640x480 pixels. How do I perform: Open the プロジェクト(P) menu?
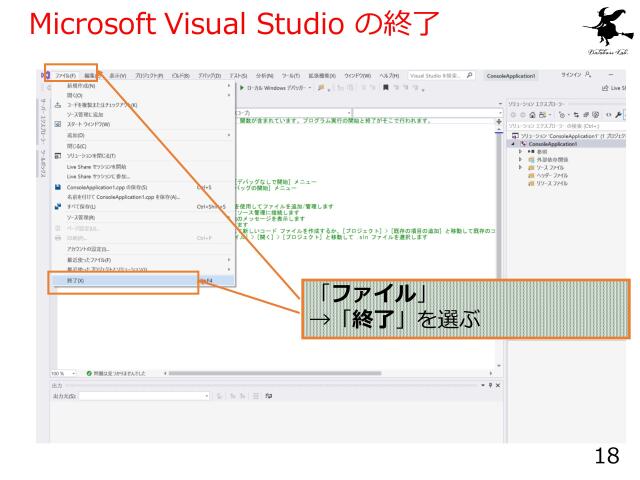click(149, 76)
